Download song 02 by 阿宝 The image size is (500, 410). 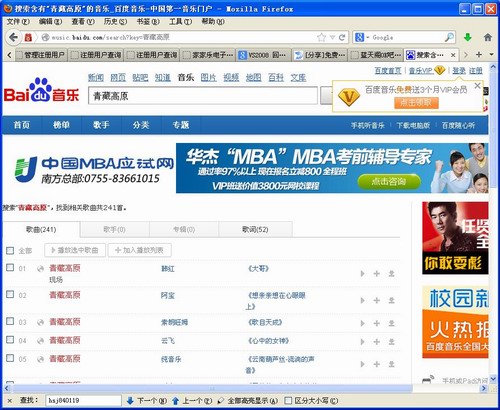(391, 301)
